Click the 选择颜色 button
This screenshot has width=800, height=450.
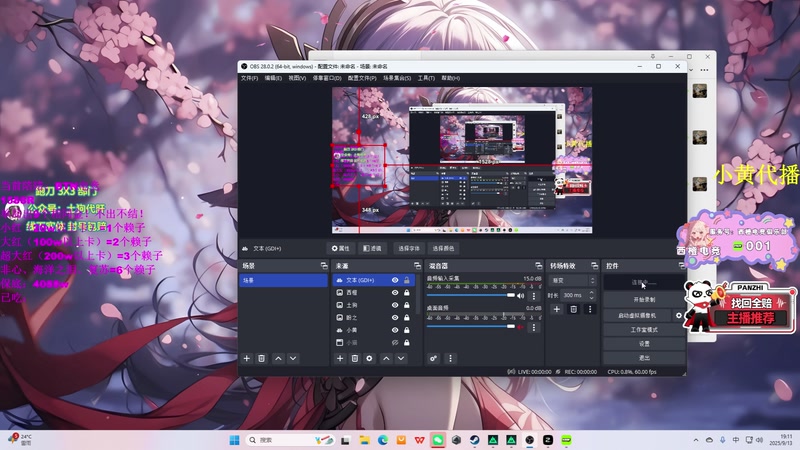443,248
